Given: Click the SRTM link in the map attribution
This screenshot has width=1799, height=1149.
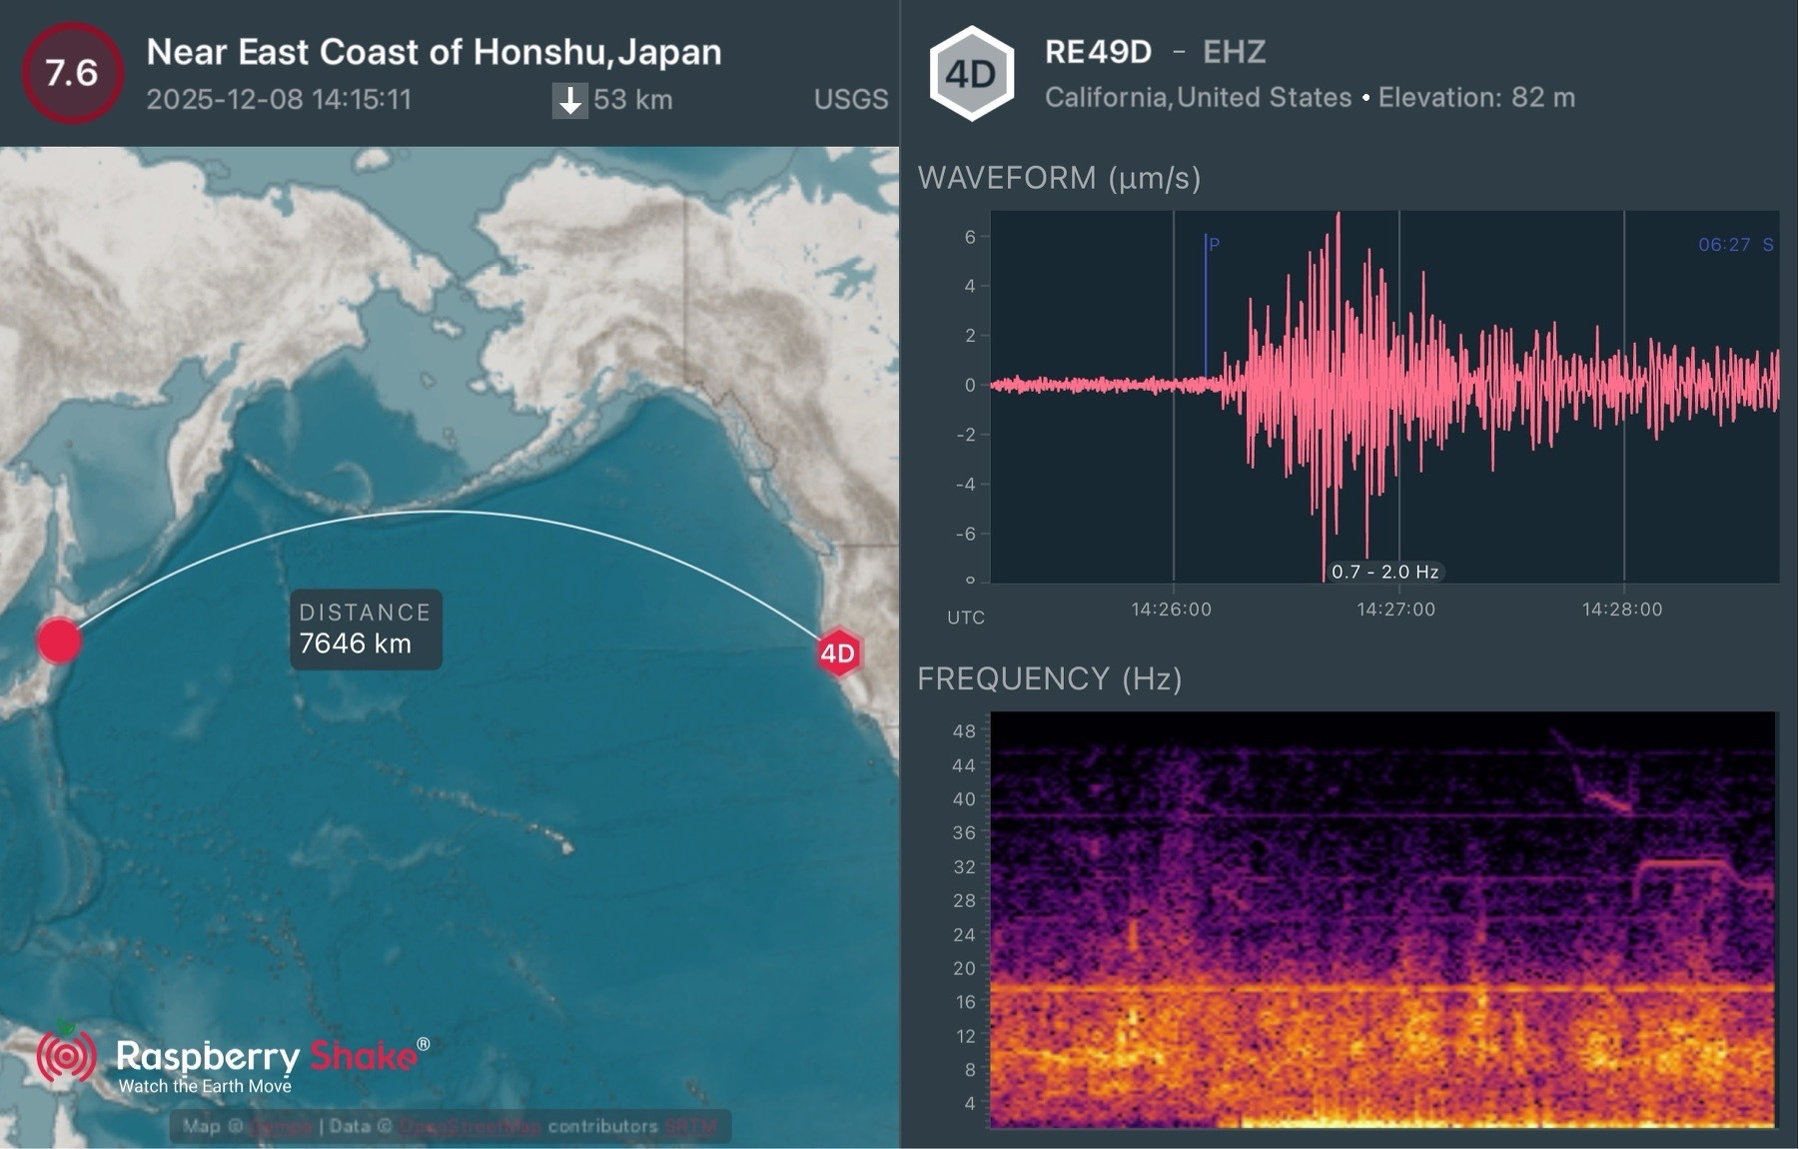Looking at the screenshot, I should tap(692, 1124).
